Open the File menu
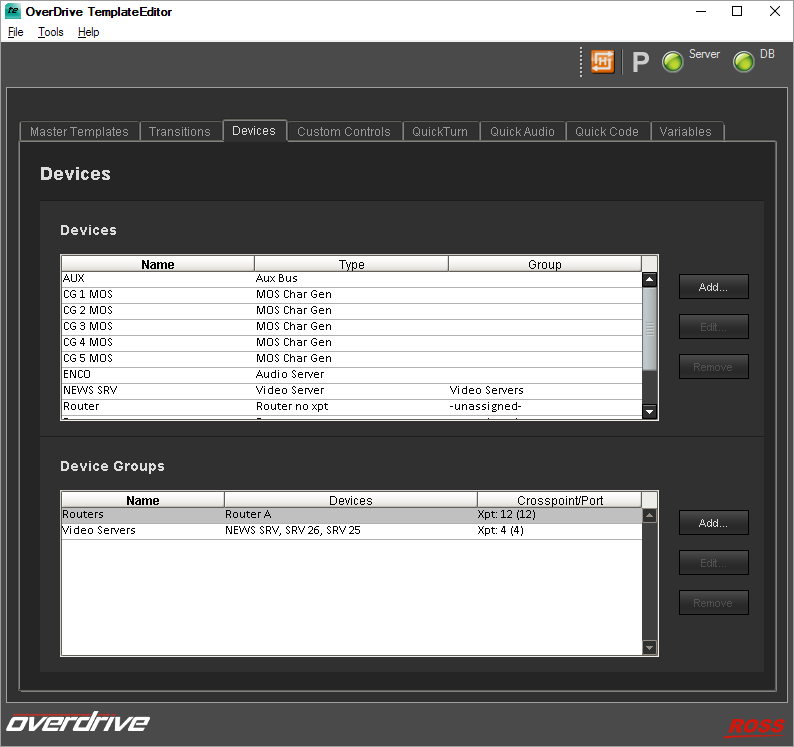 point(15,32)
